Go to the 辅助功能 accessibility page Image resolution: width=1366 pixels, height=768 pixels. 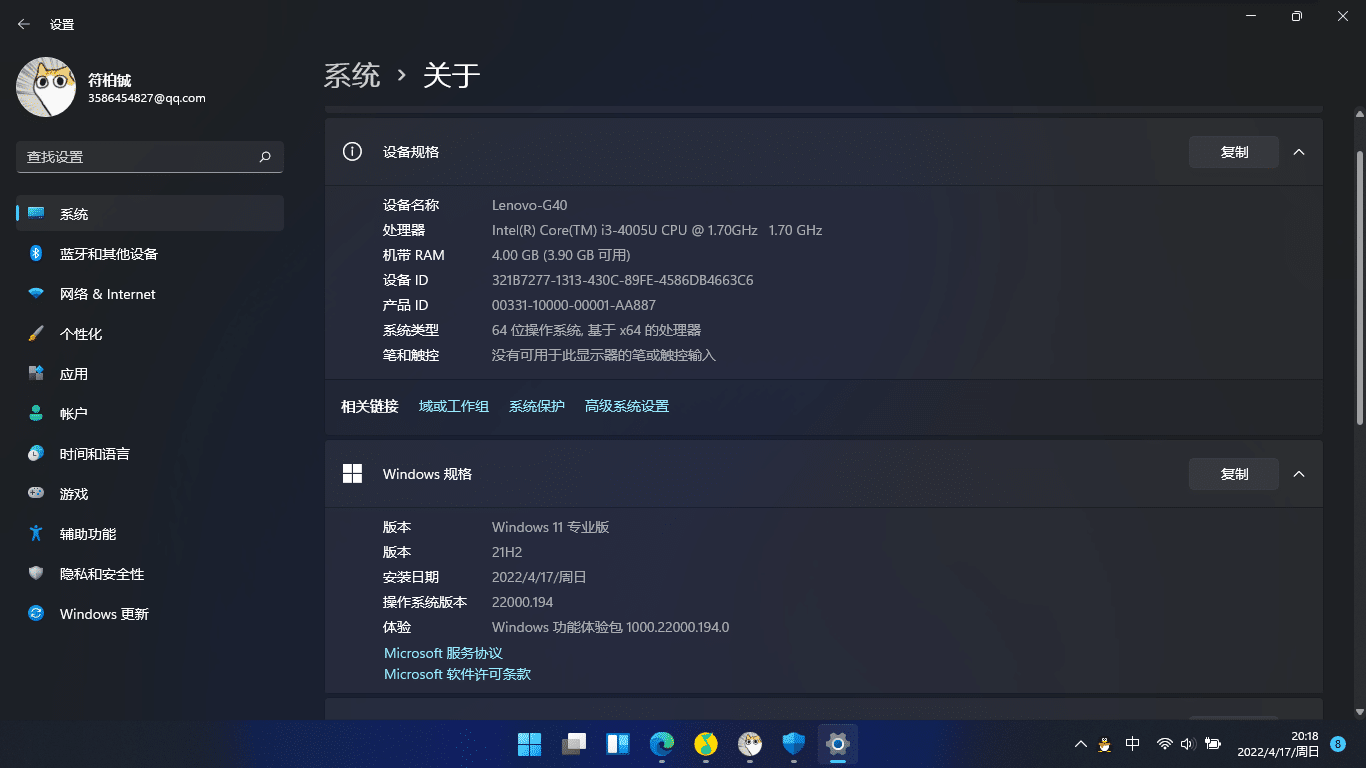(88, 534)
